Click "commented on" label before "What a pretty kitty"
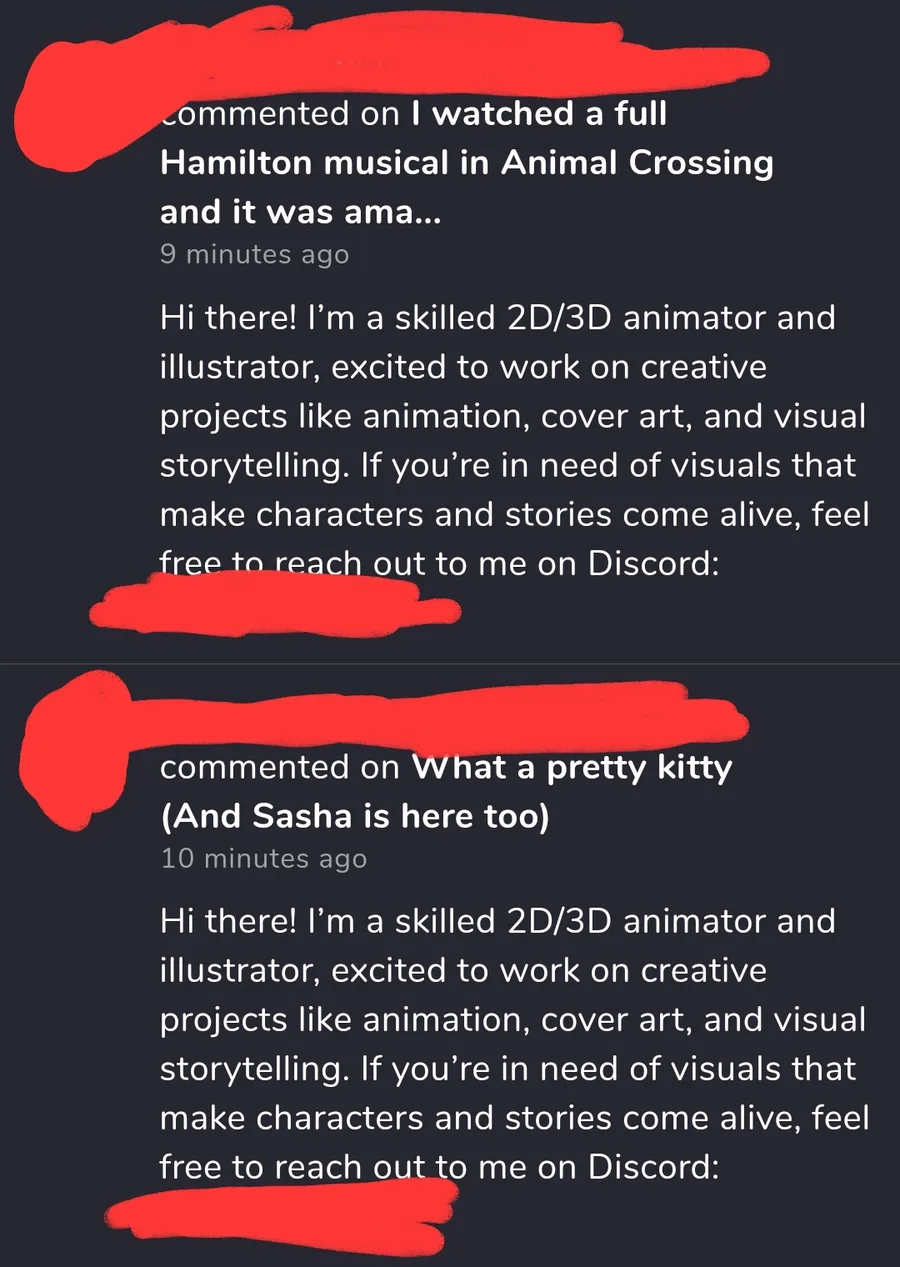The width and height of the screenshot is (900, 1267). pos(280,768)
